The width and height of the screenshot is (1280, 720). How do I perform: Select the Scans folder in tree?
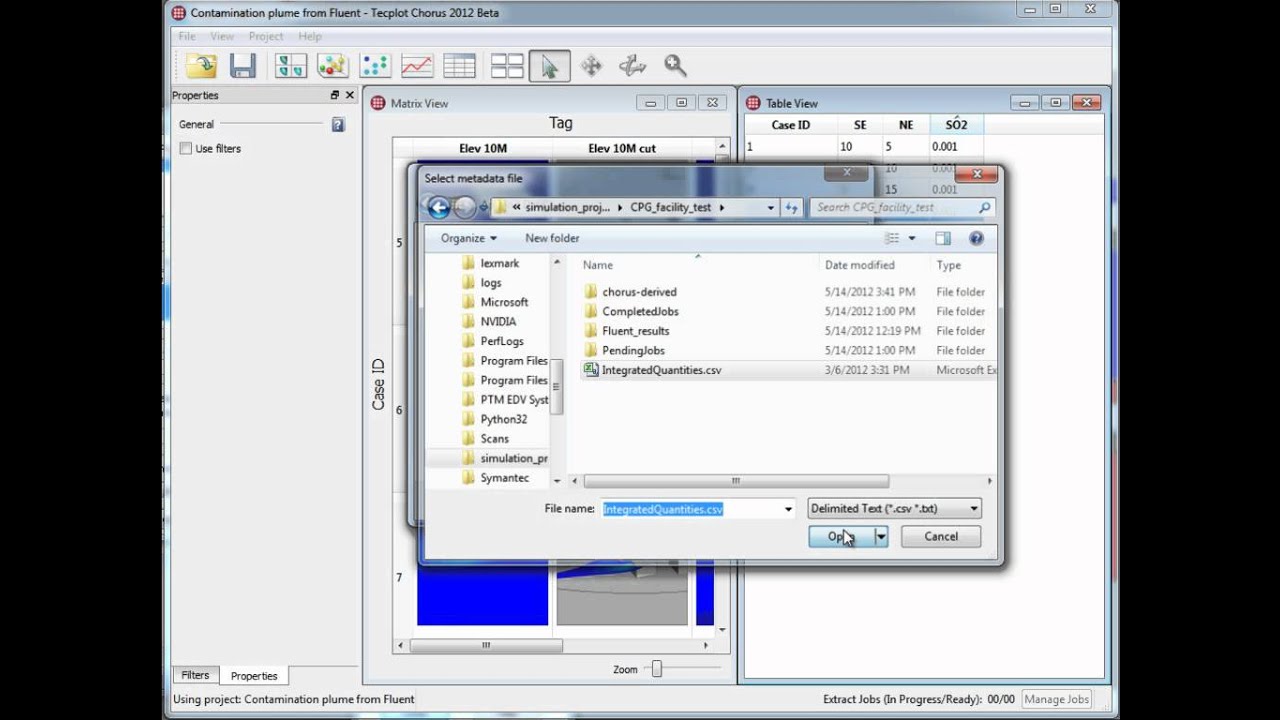[494, 439]
